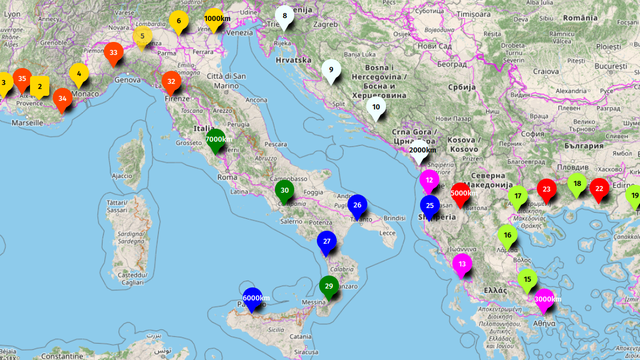Viewport: 640px width, 360px height.
Task: Select the green marker numbered 29
Action: (x=329, y=288)
